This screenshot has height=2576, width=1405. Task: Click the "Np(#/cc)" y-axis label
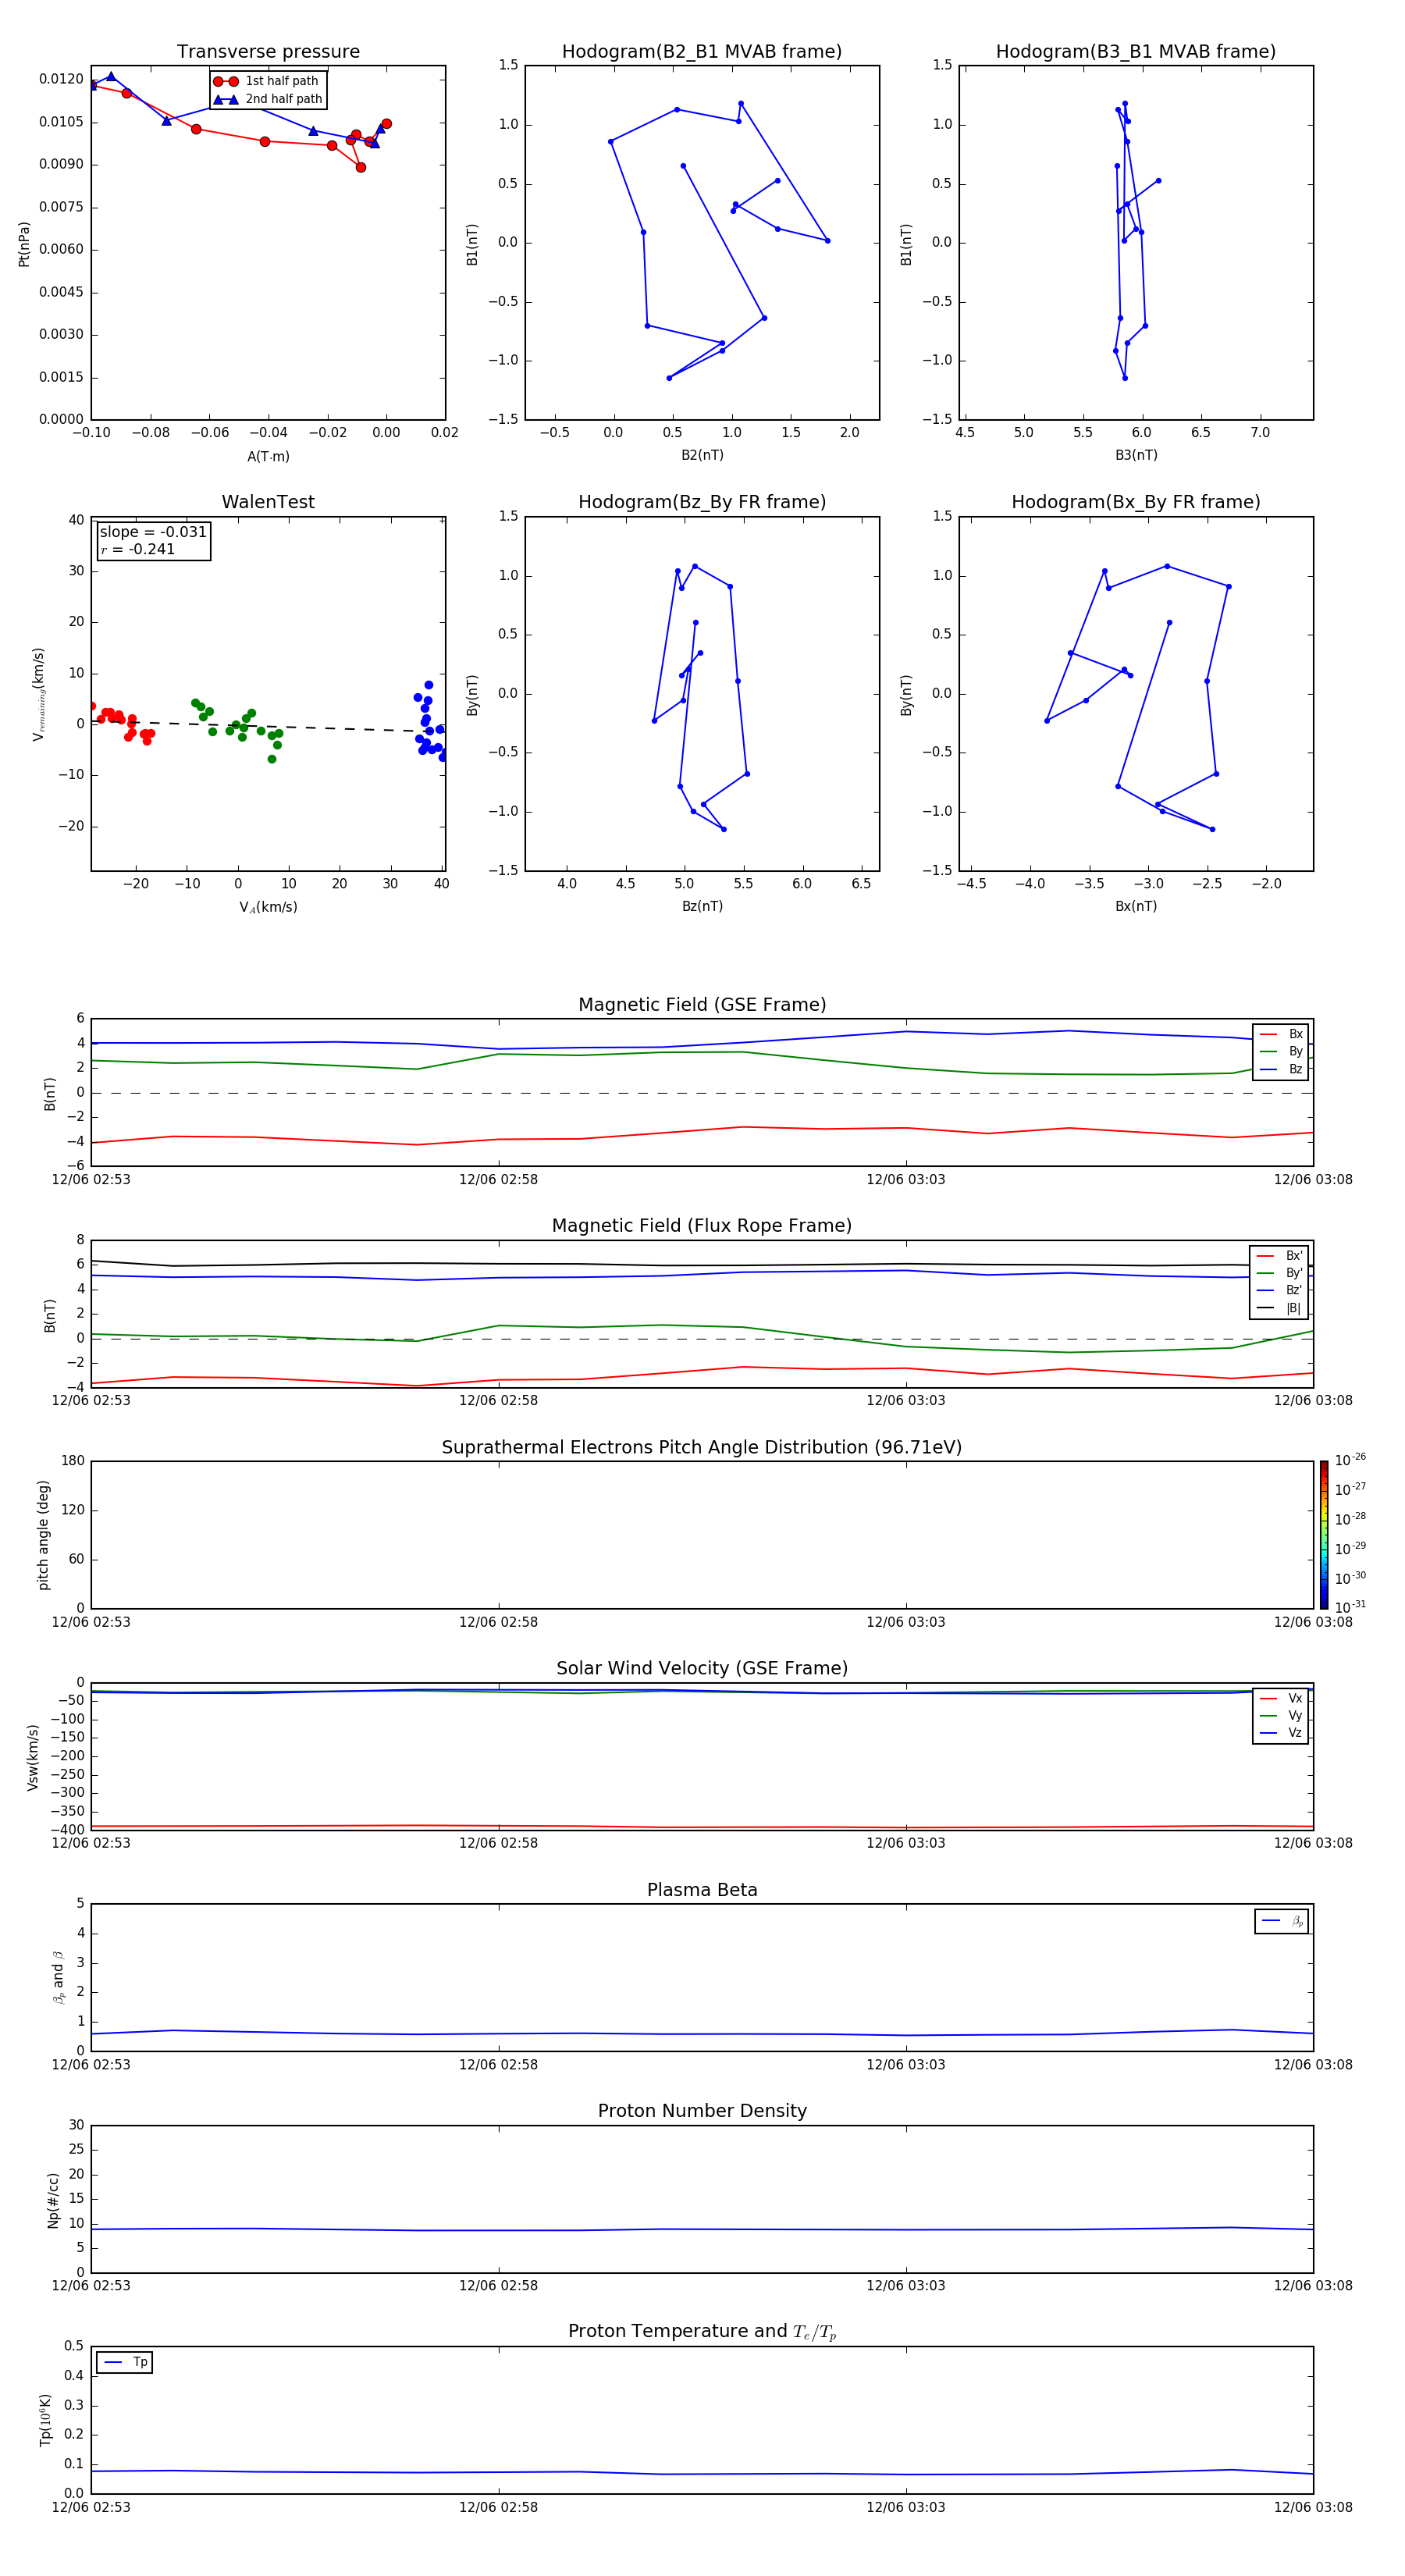point(53,2200)
